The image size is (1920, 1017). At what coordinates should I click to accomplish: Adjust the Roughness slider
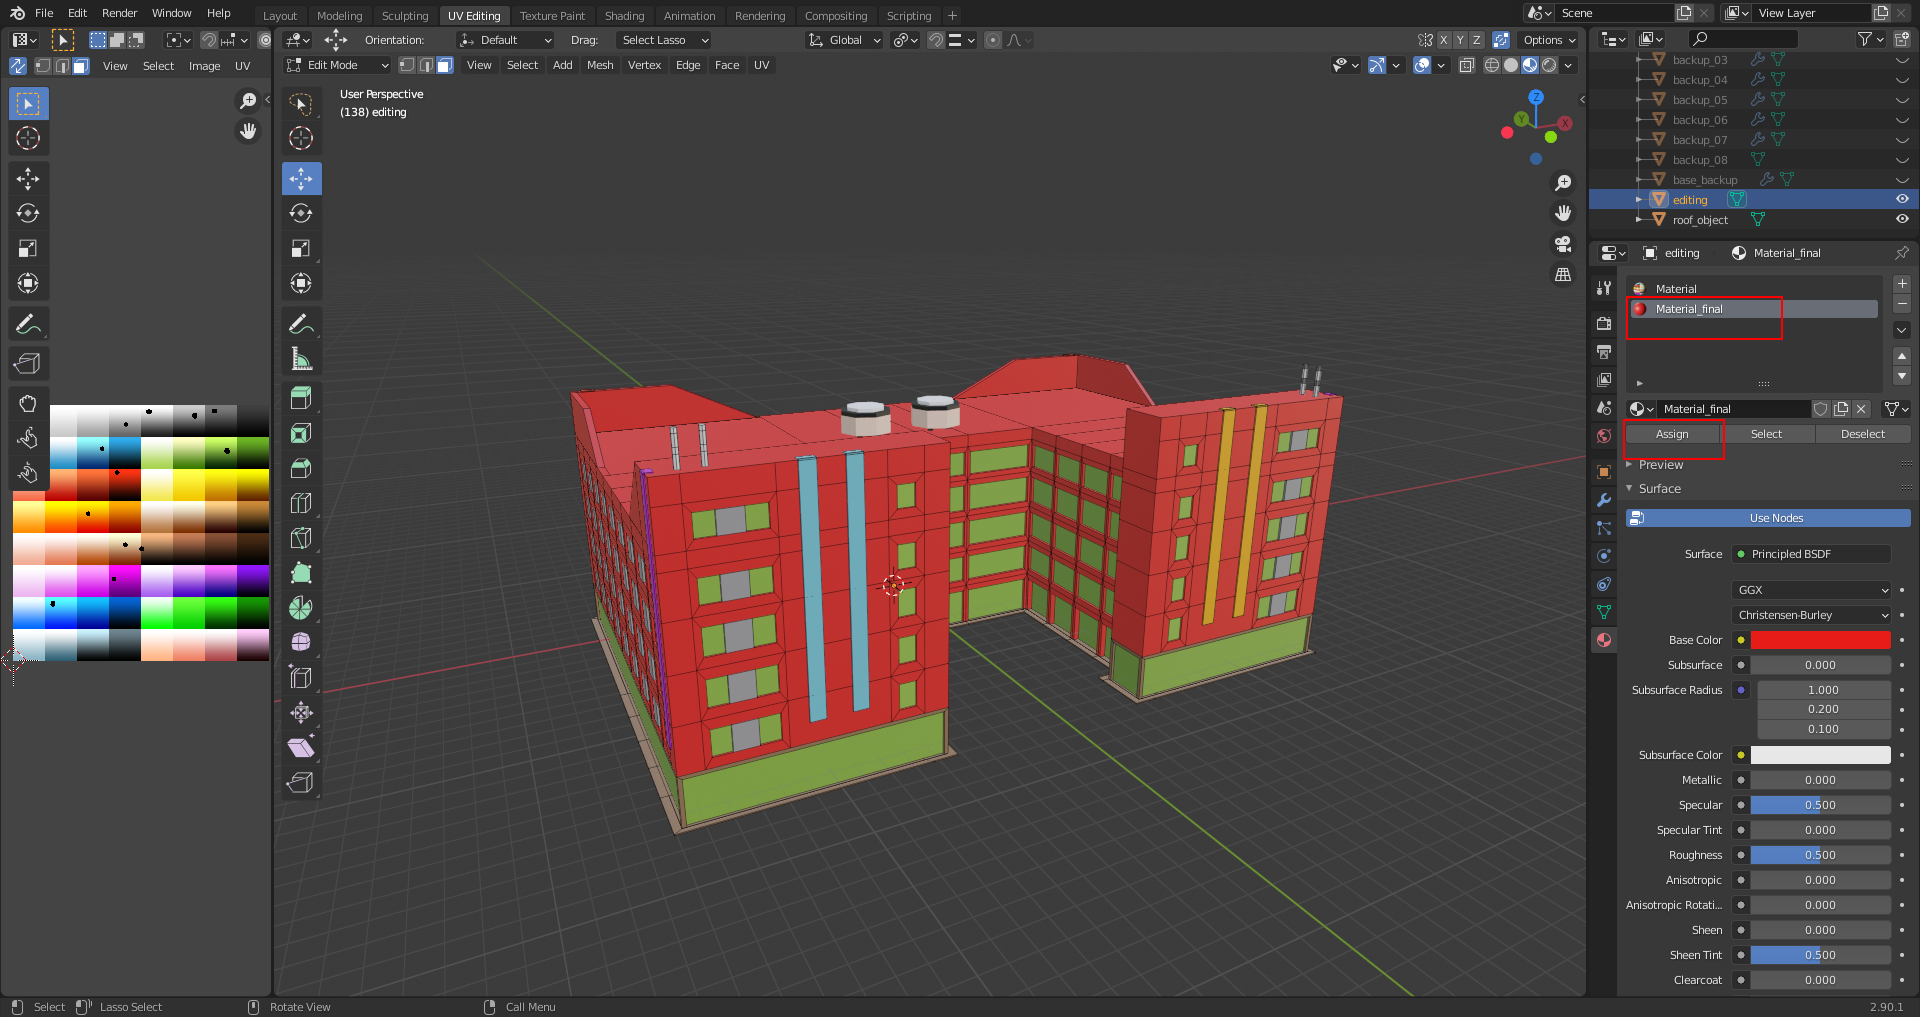pos(1820,855)
